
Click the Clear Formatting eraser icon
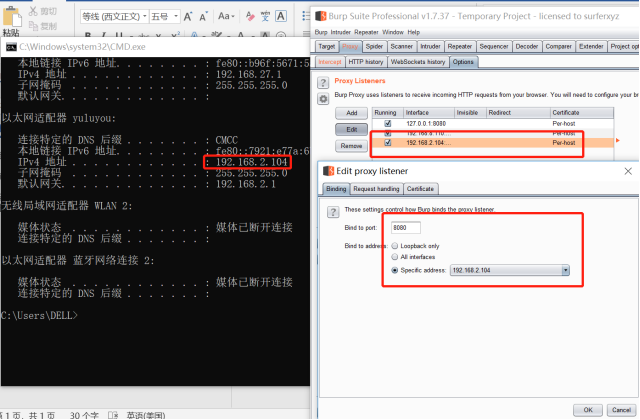[x=250, y=16]
